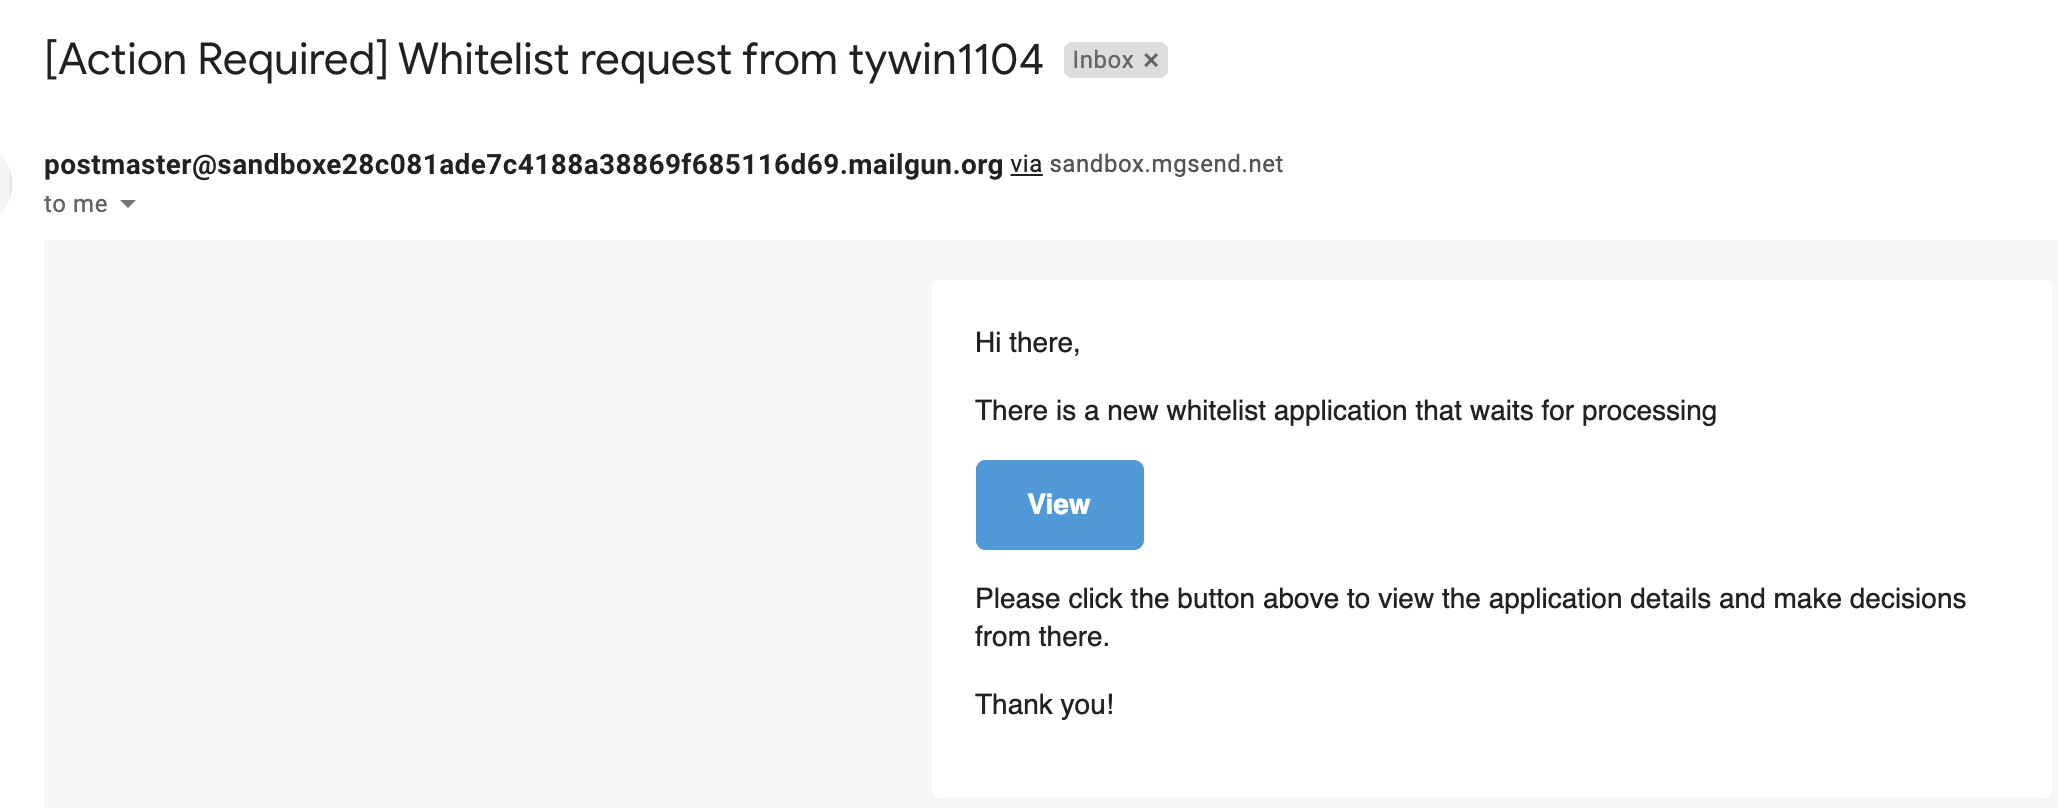Click the '[Action Required]' prefix in subject
Image resolution: width=2058 pixels, height=808 pixels.
[216, 60]
